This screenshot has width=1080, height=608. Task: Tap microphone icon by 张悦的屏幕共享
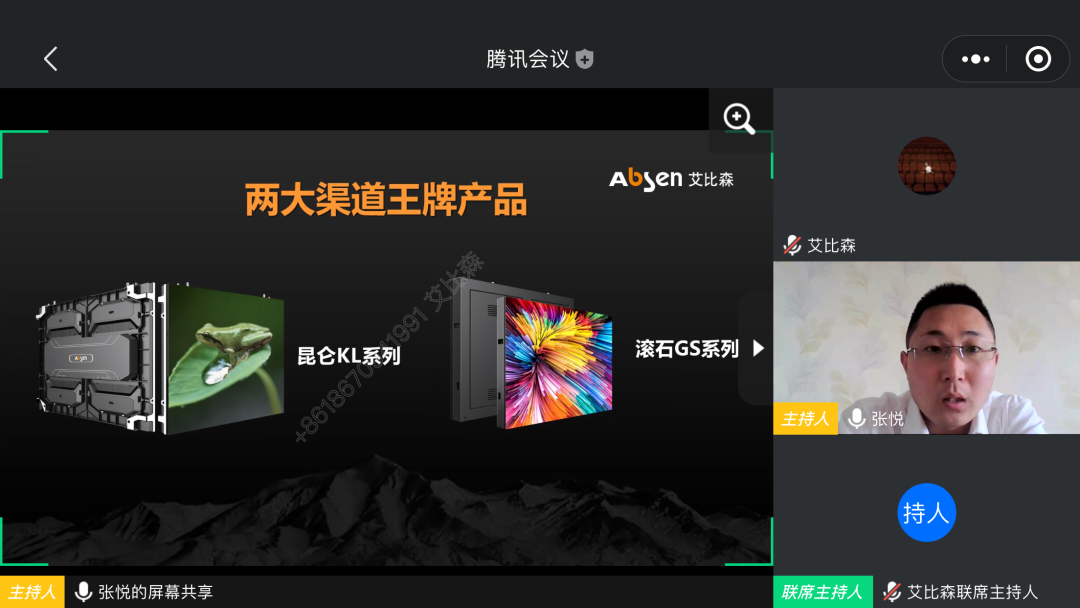[83, 591]
